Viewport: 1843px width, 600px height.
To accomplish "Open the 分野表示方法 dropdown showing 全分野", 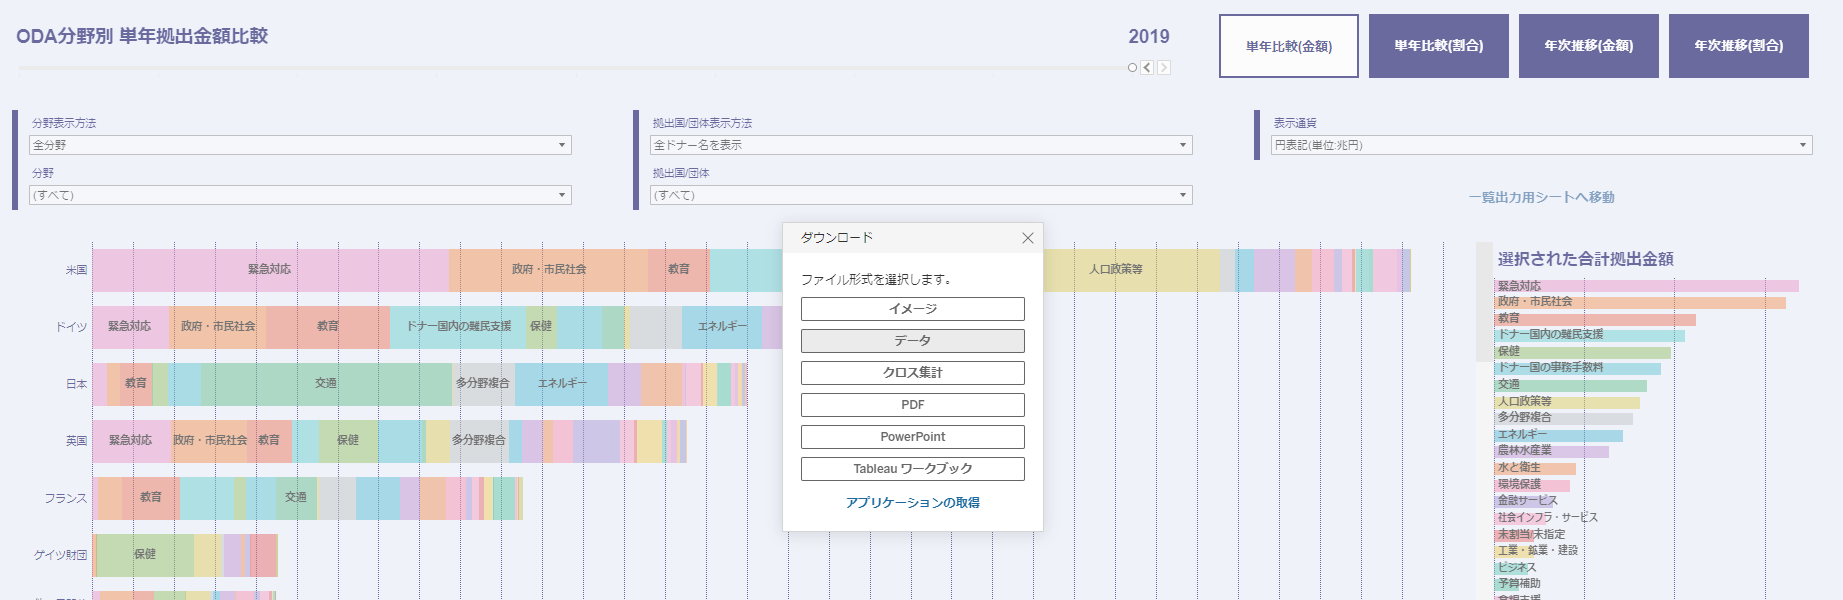I will tap(300, 145).
